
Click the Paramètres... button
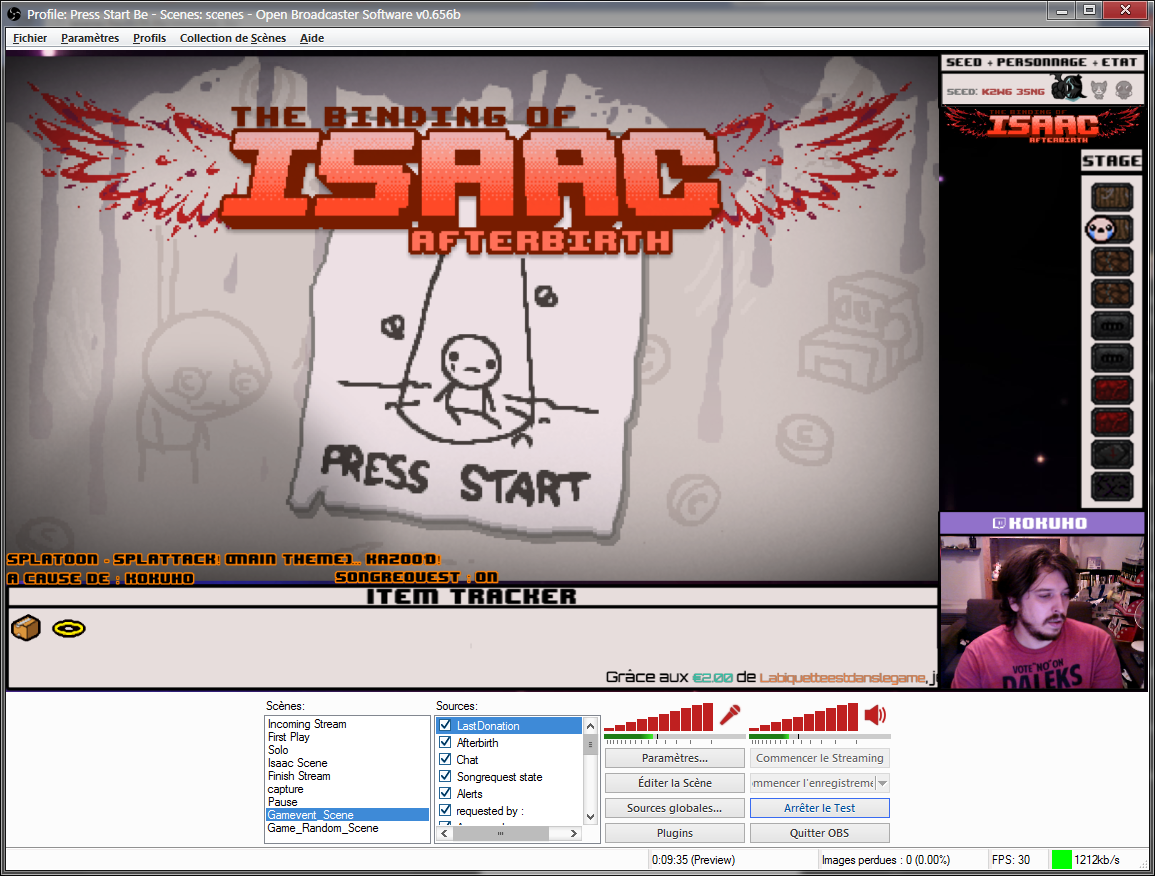click(675, 758)
